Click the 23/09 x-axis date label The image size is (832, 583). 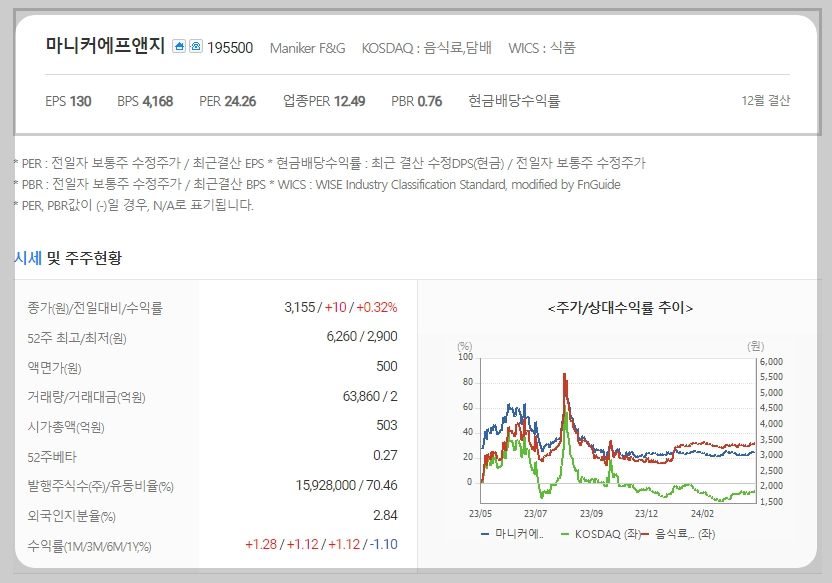point(591,514)
